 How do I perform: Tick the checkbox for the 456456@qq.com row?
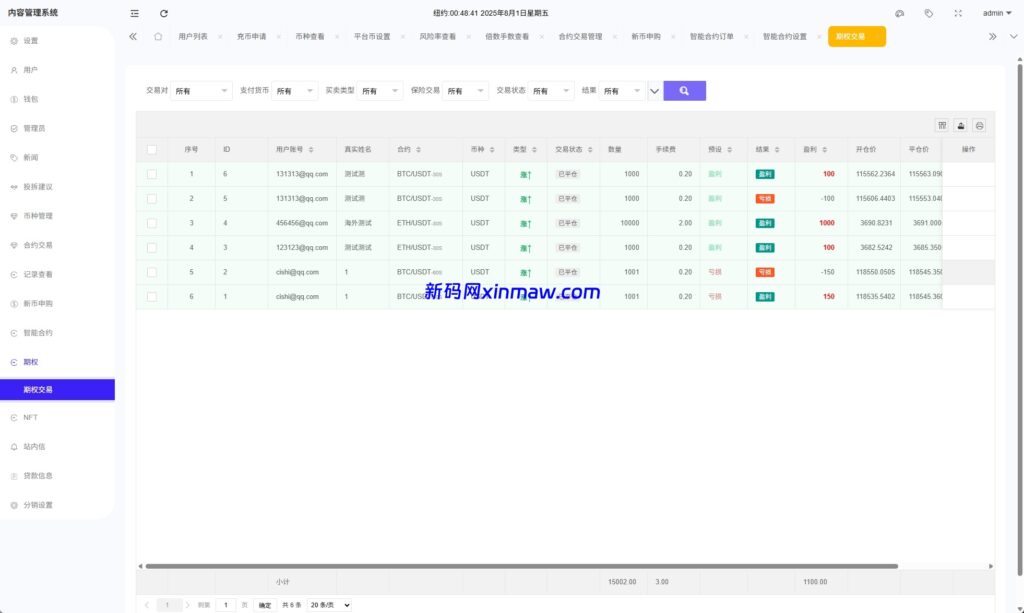pyautogui.click(x=152, y=223)
